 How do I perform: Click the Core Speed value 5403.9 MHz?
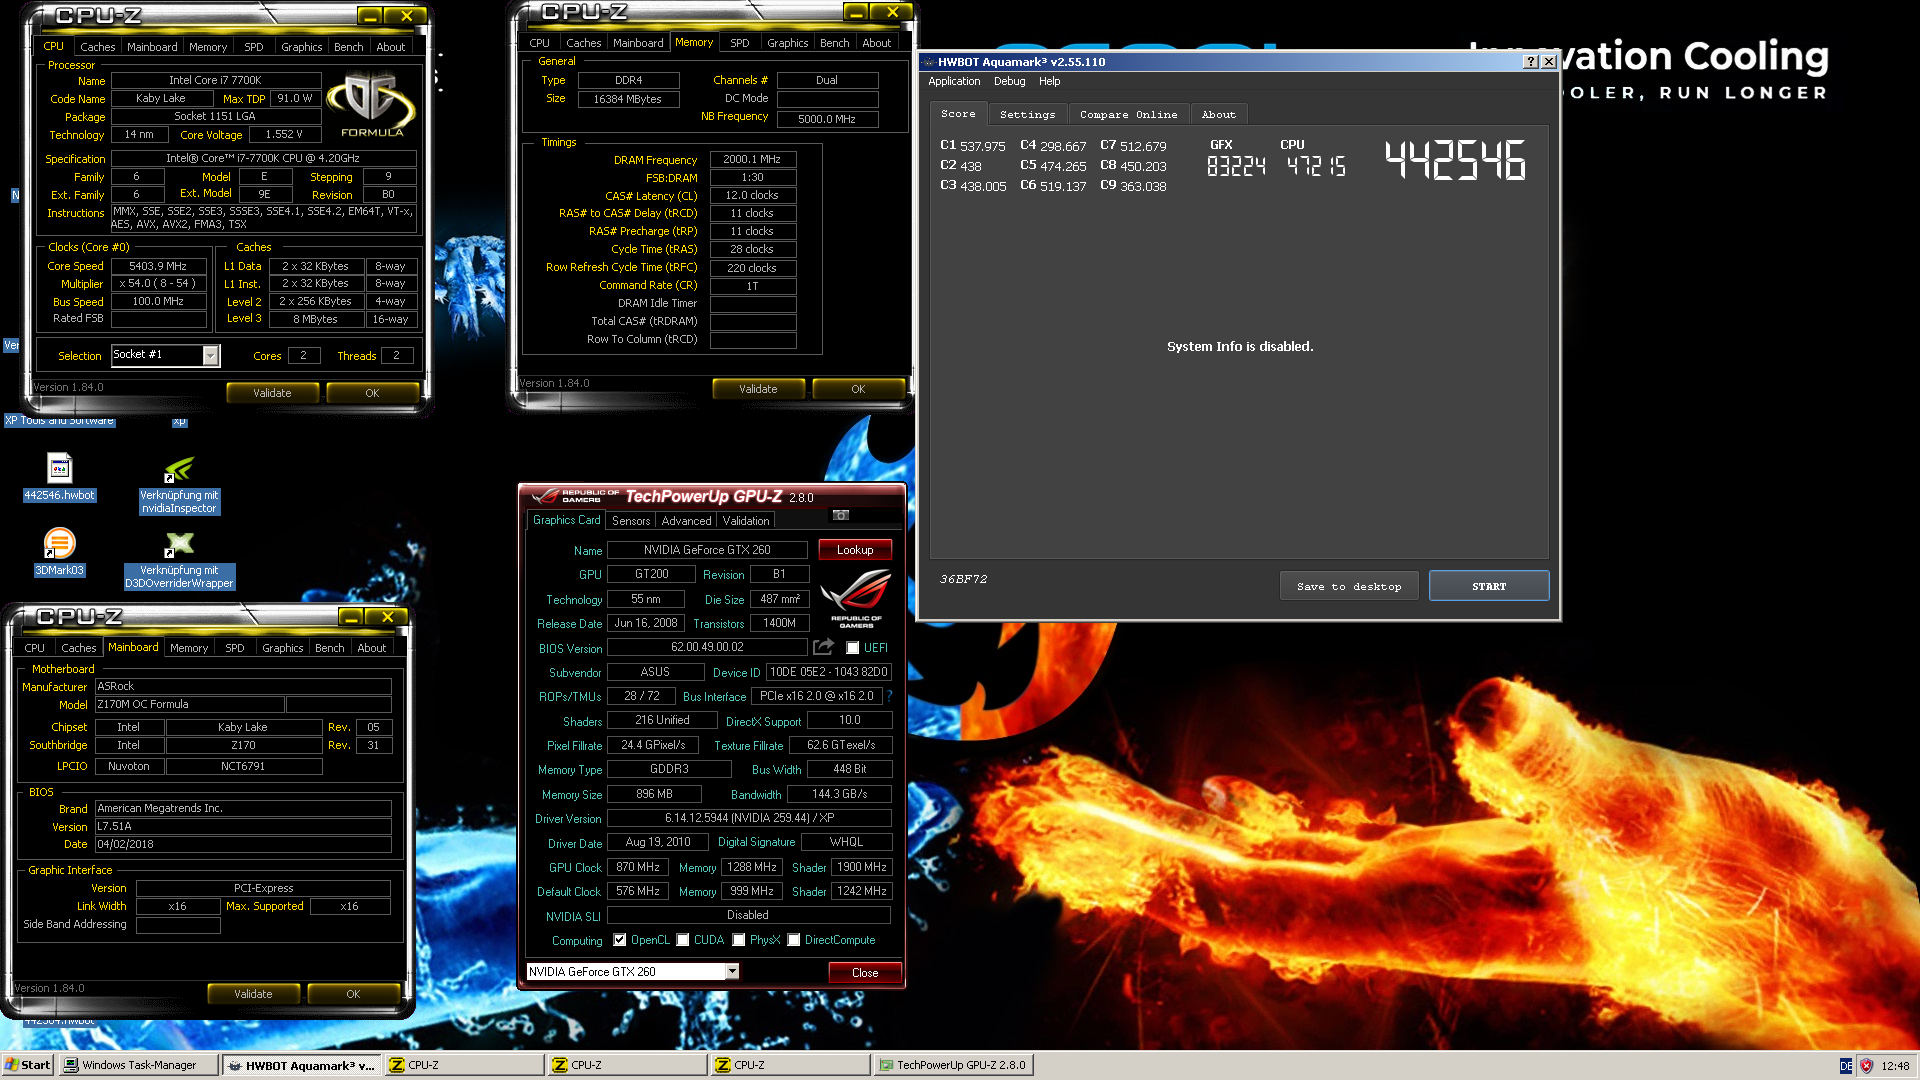point(158,266)
